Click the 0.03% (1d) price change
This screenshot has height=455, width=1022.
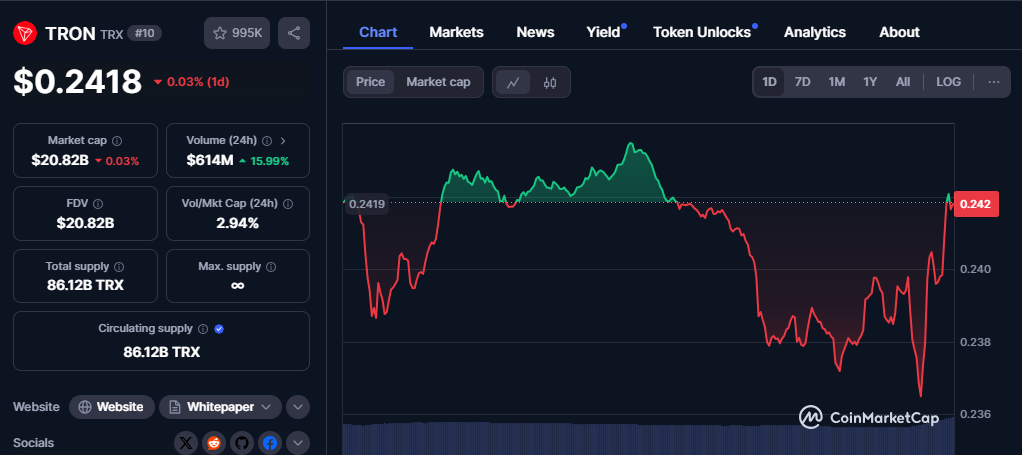point(192,82)
